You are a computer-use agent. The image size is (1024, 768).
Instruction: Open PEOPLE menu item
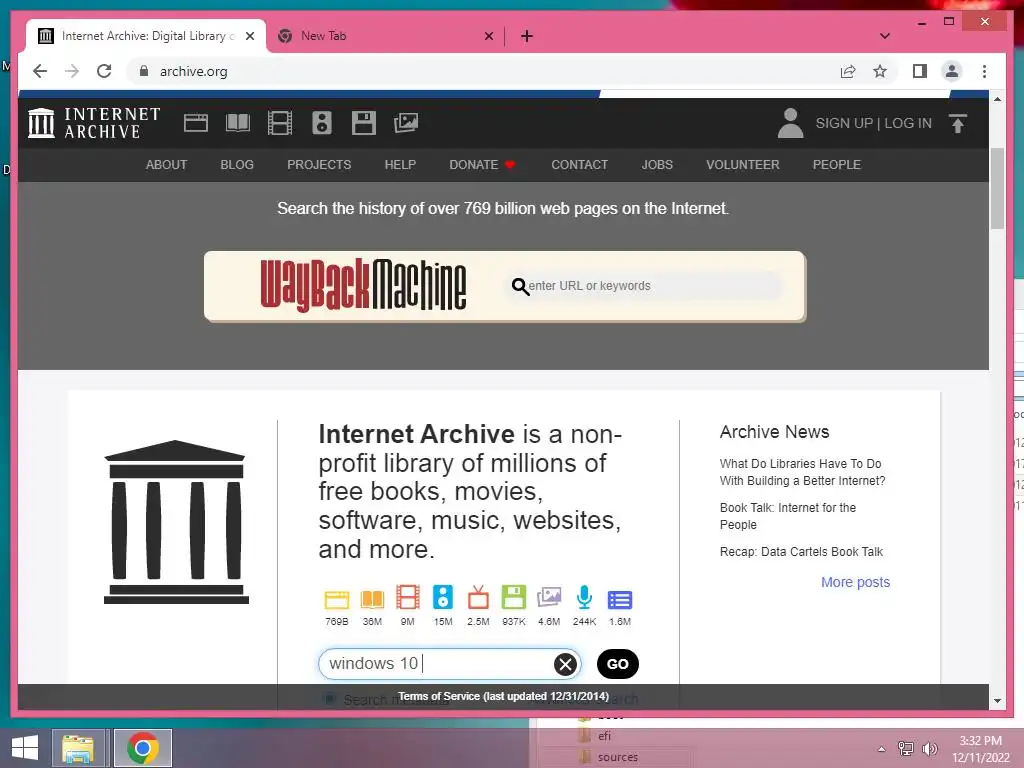[837, 165]
